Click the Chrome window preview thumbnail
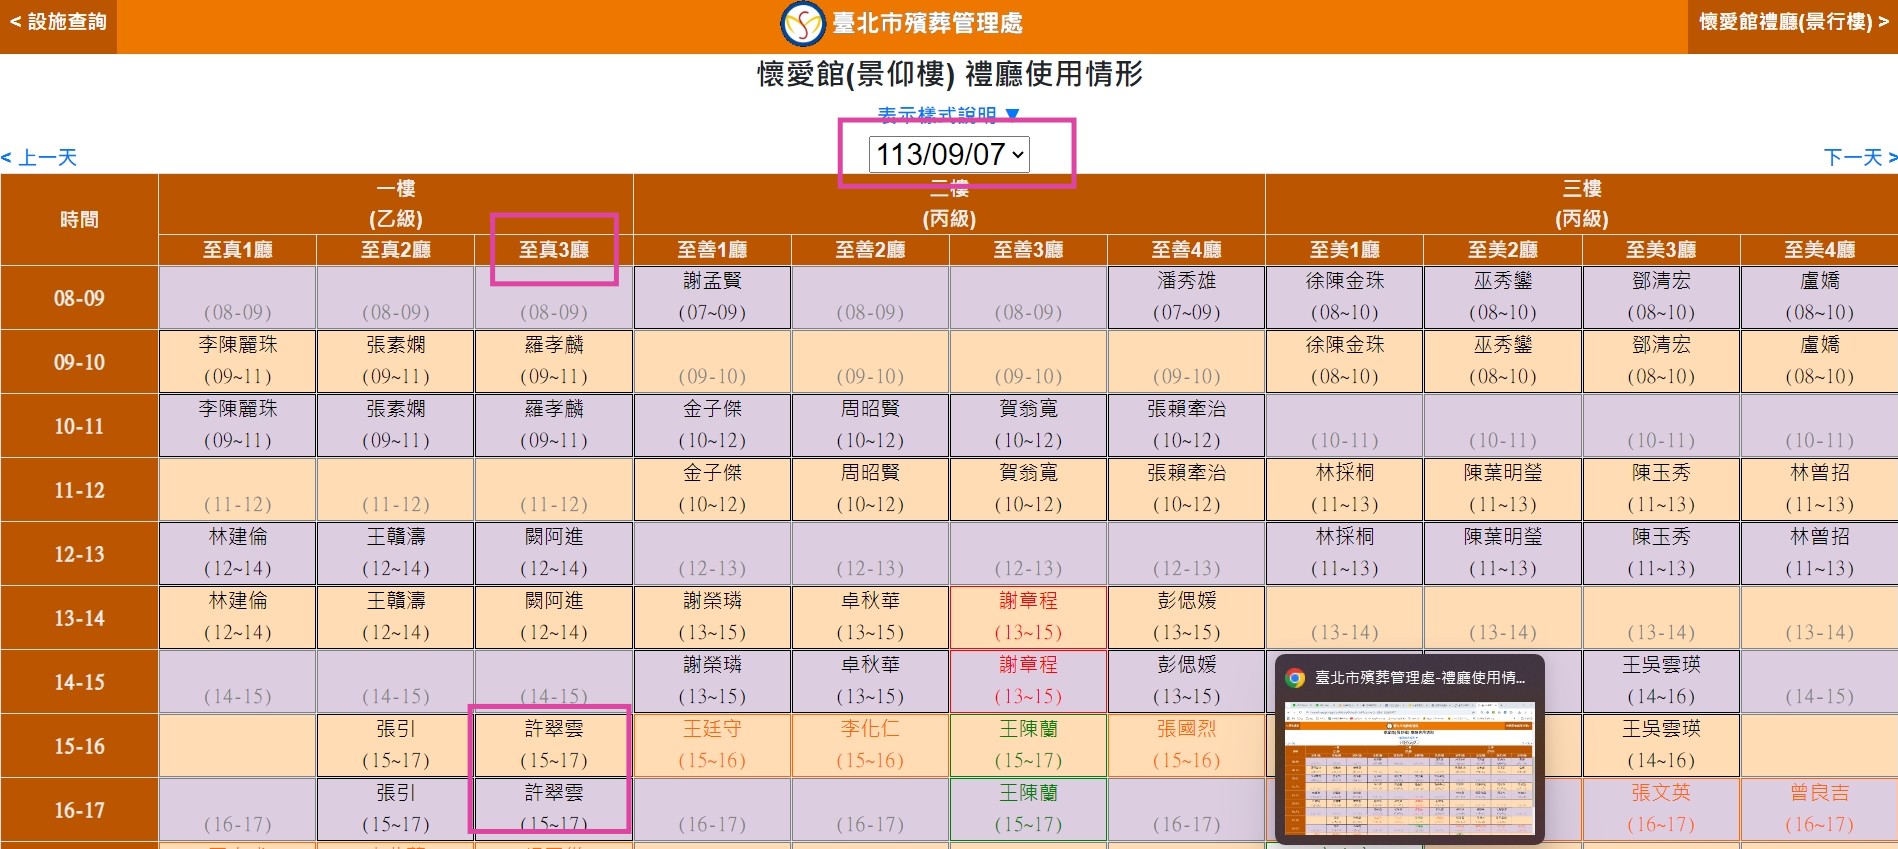The image size is (1898, 849). coord(1409,768)
